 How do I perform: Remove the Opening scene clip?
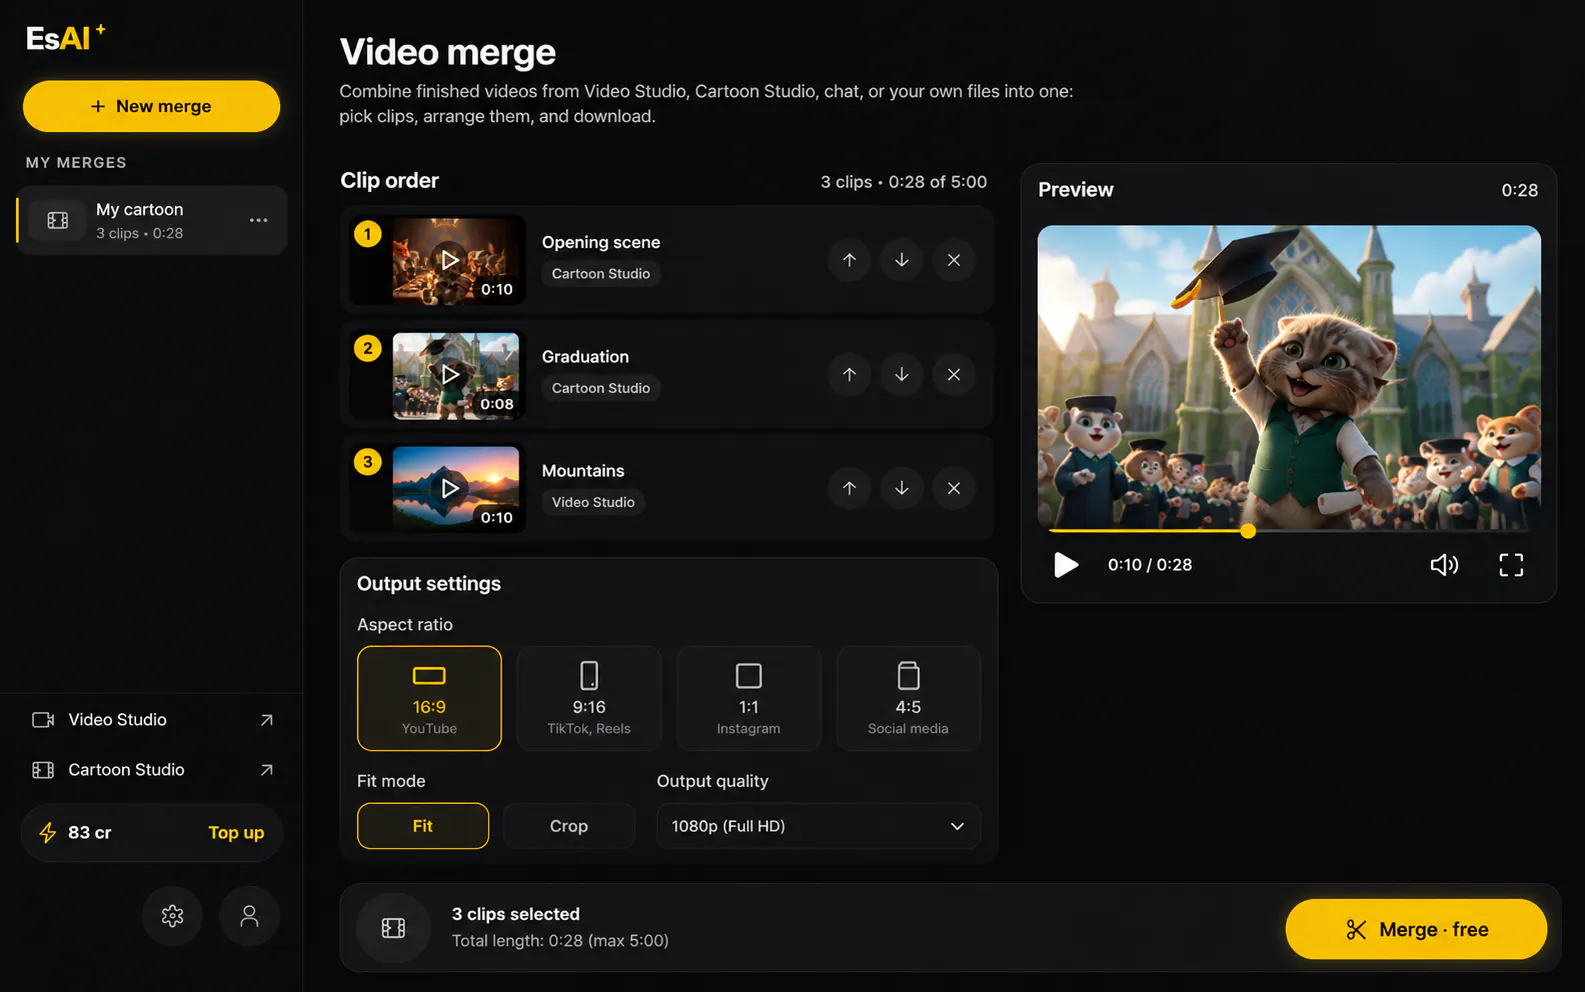click(x=954, y=260)
